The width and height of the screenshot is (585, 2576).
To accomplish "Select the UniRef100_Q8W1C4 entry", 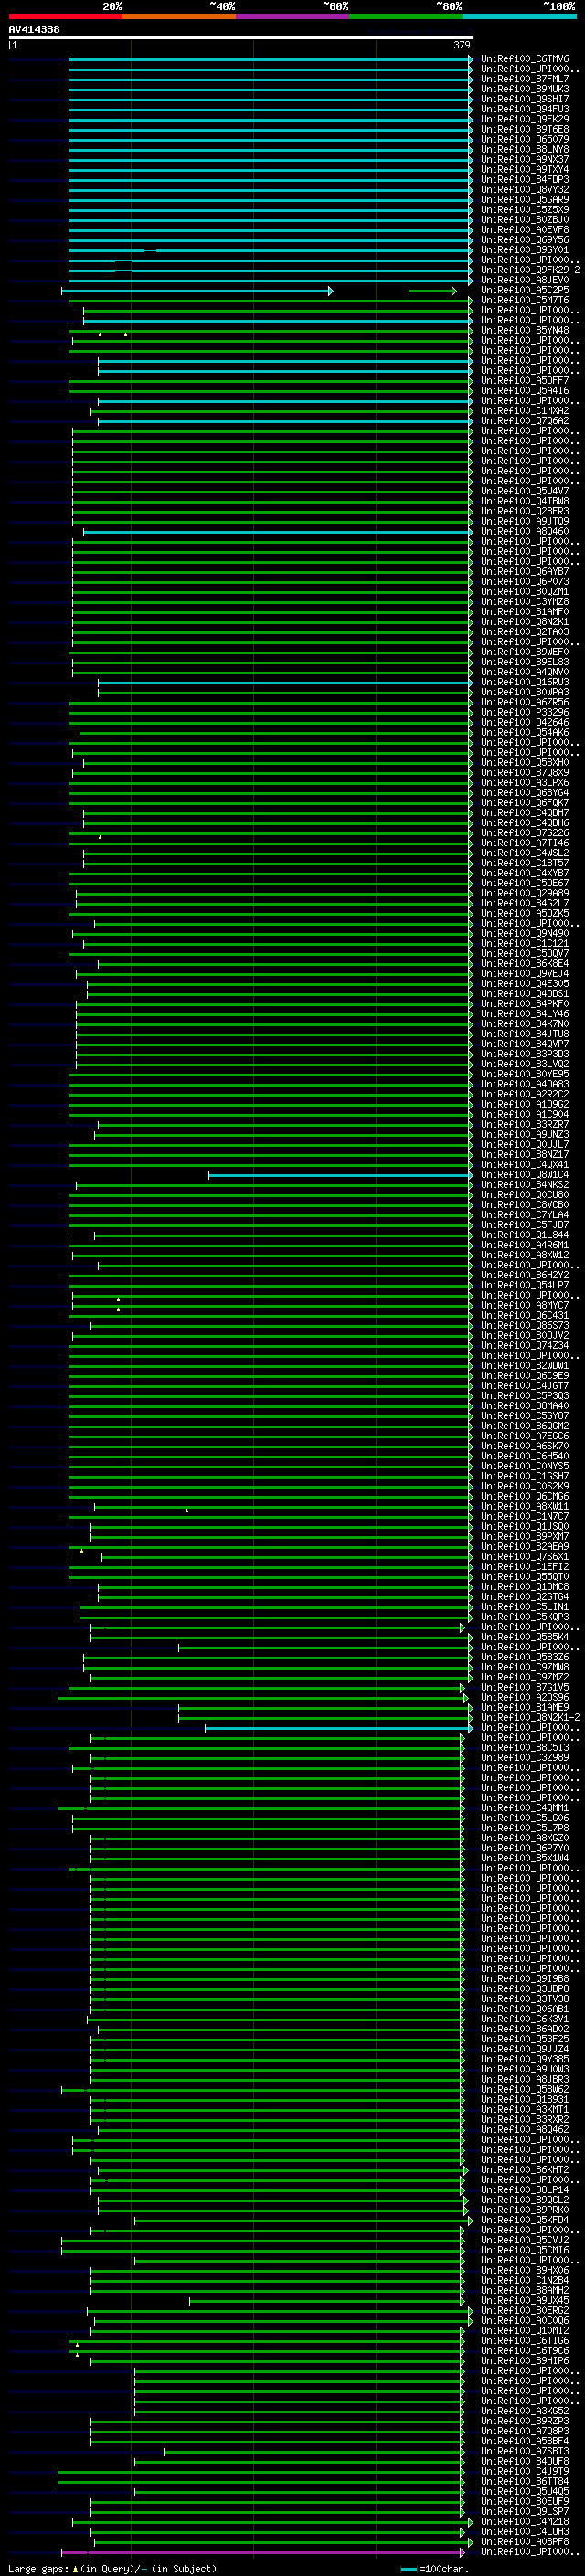I will pos(524,1175).
